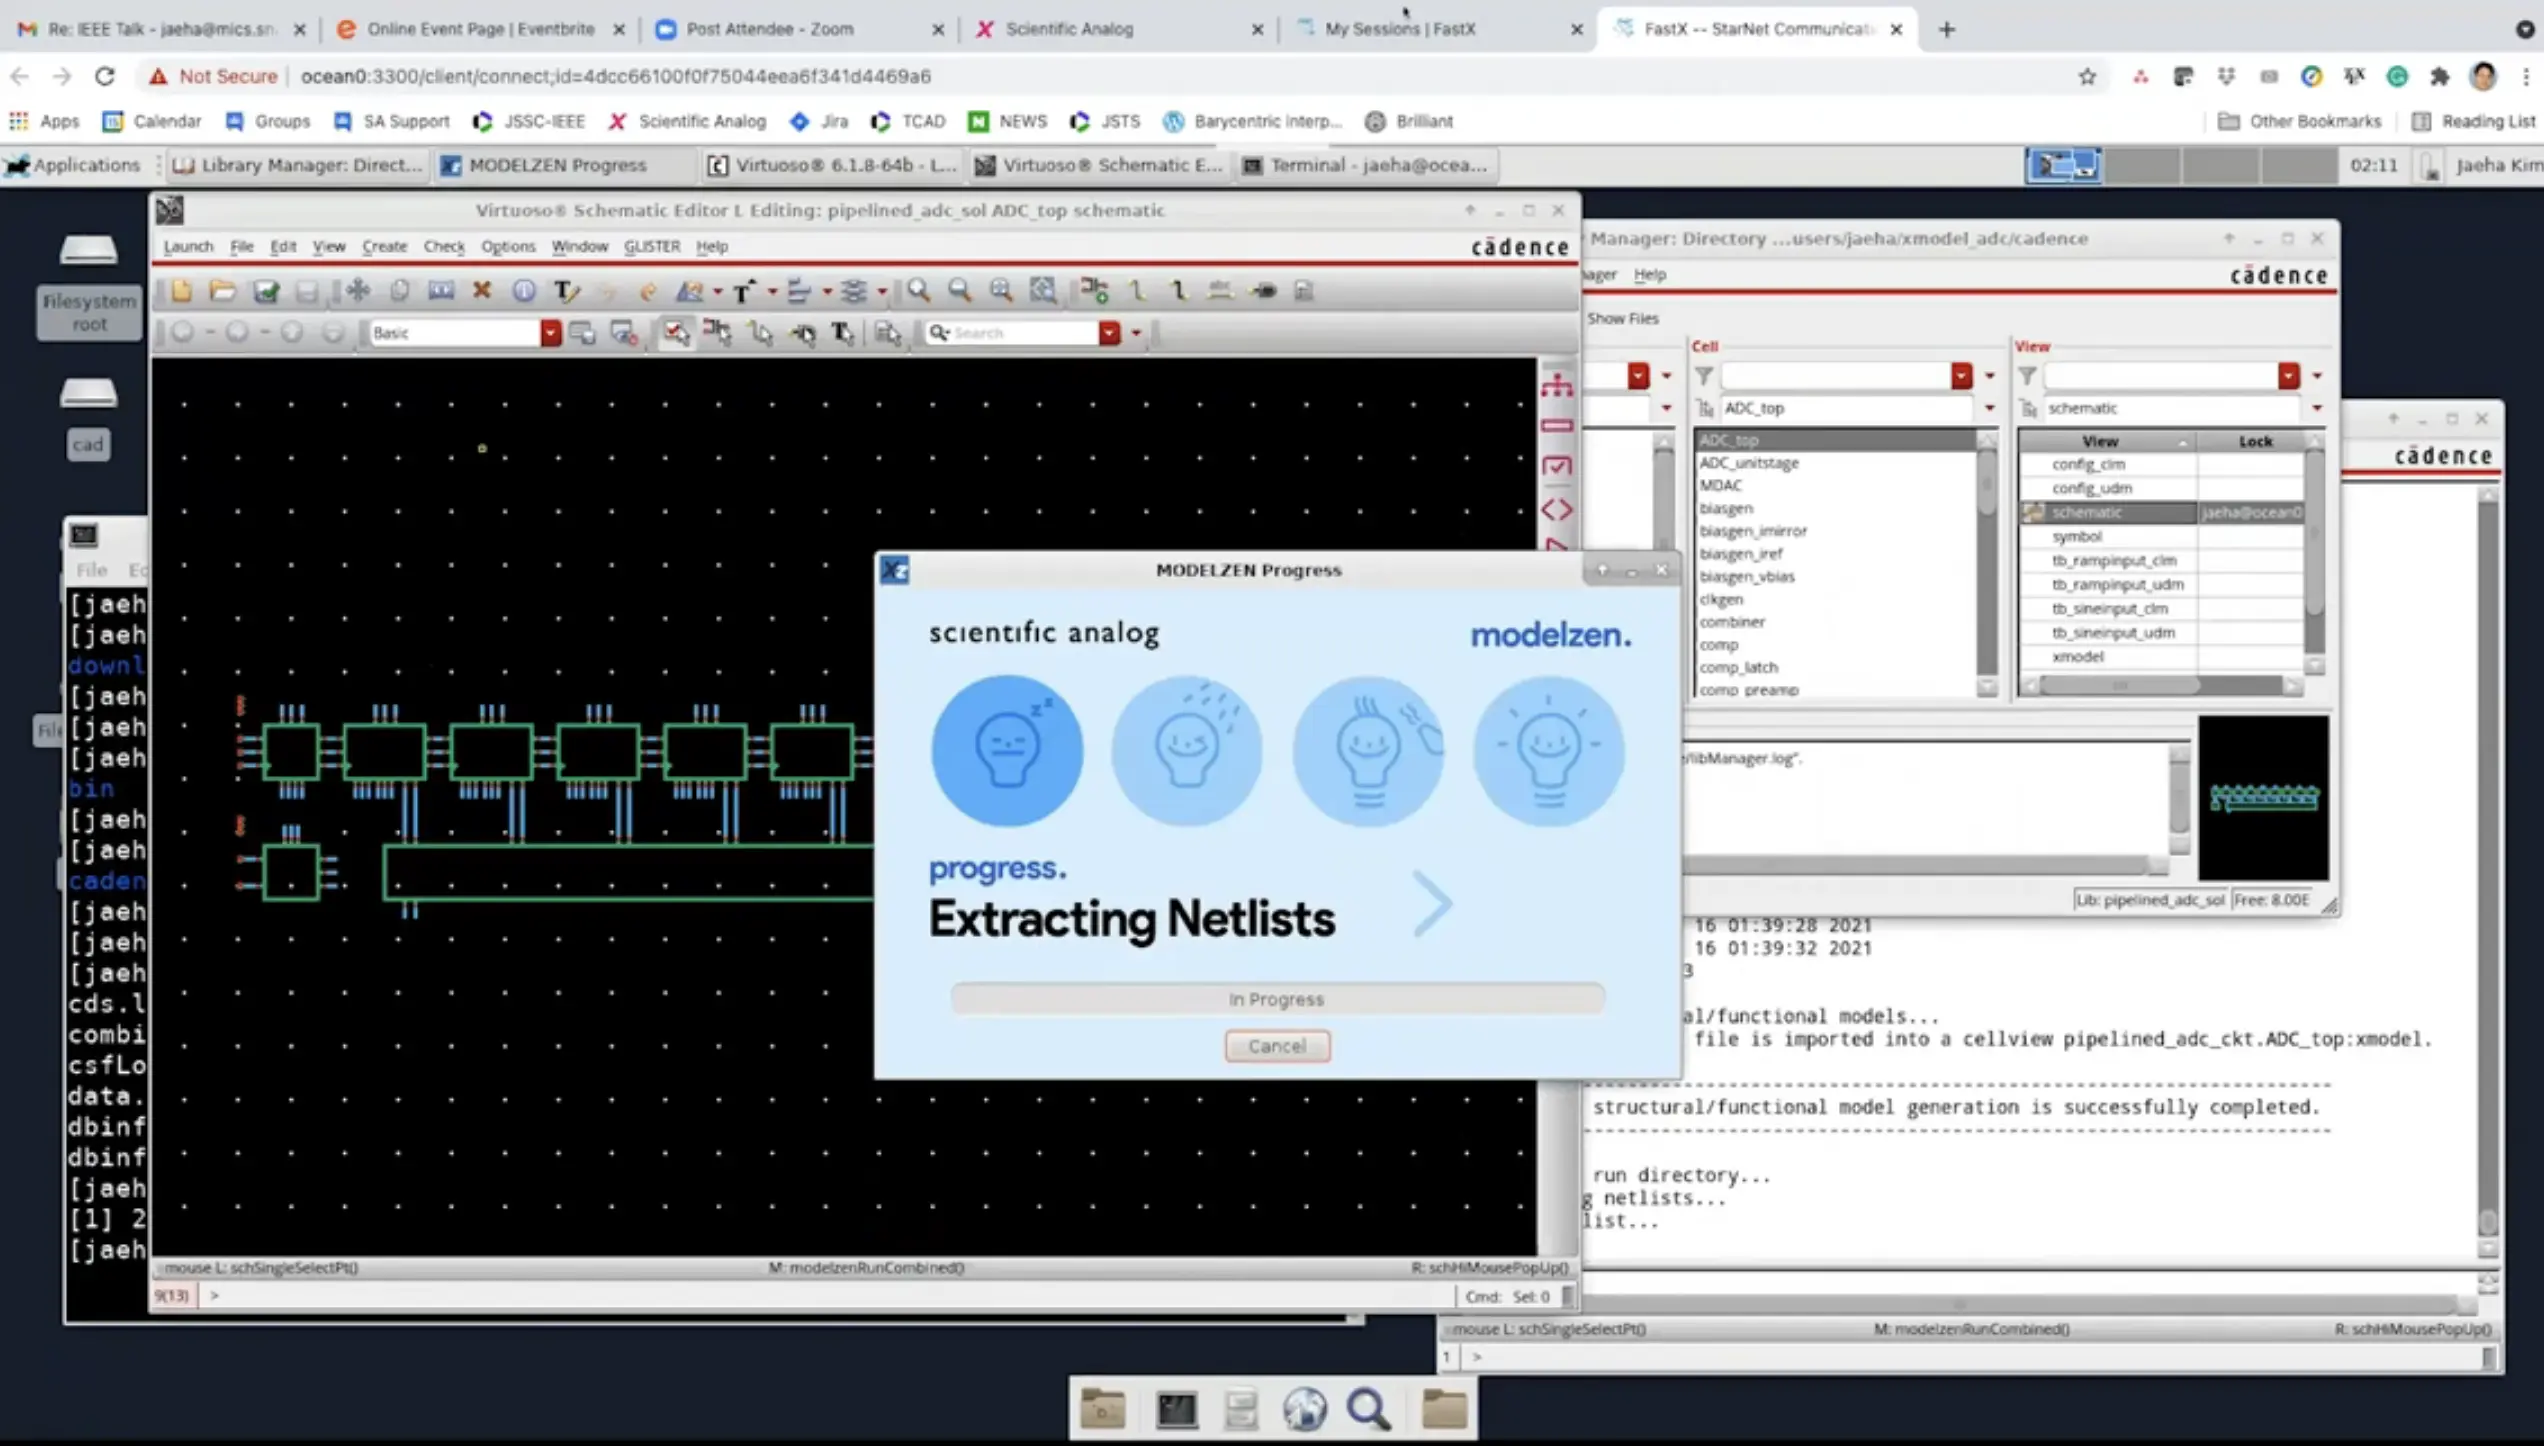
Task: Click the Create Instance icon
Action: 1094,290
